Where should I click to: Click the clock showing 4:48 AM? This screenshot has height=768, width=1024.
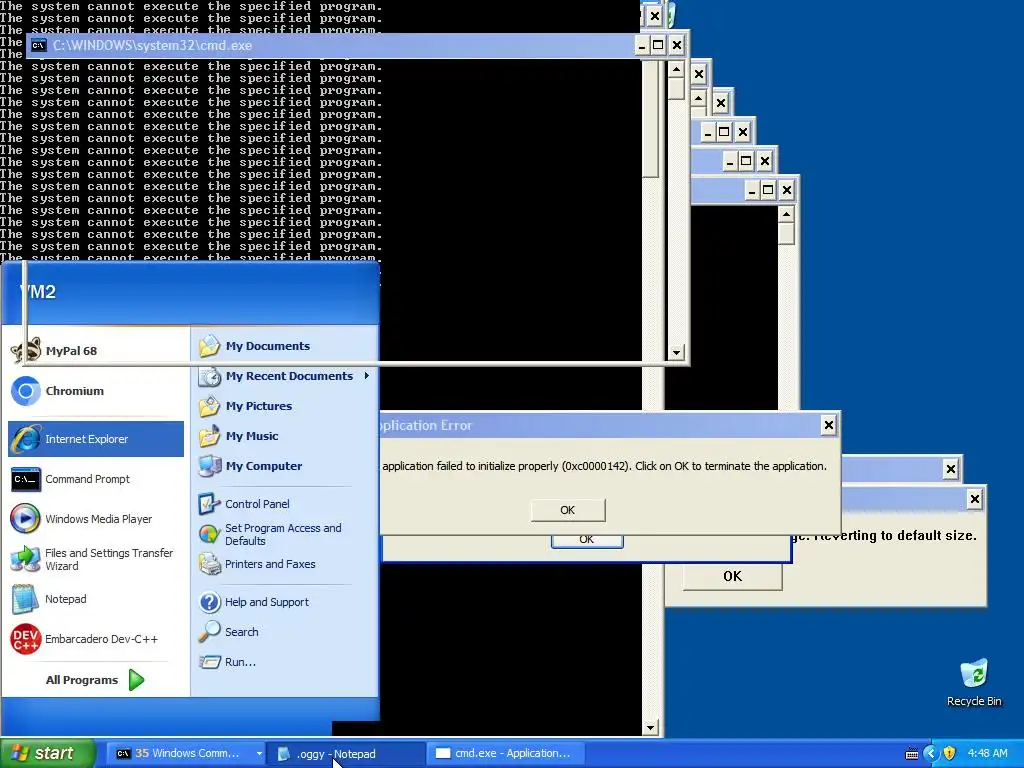coord(987,753)
